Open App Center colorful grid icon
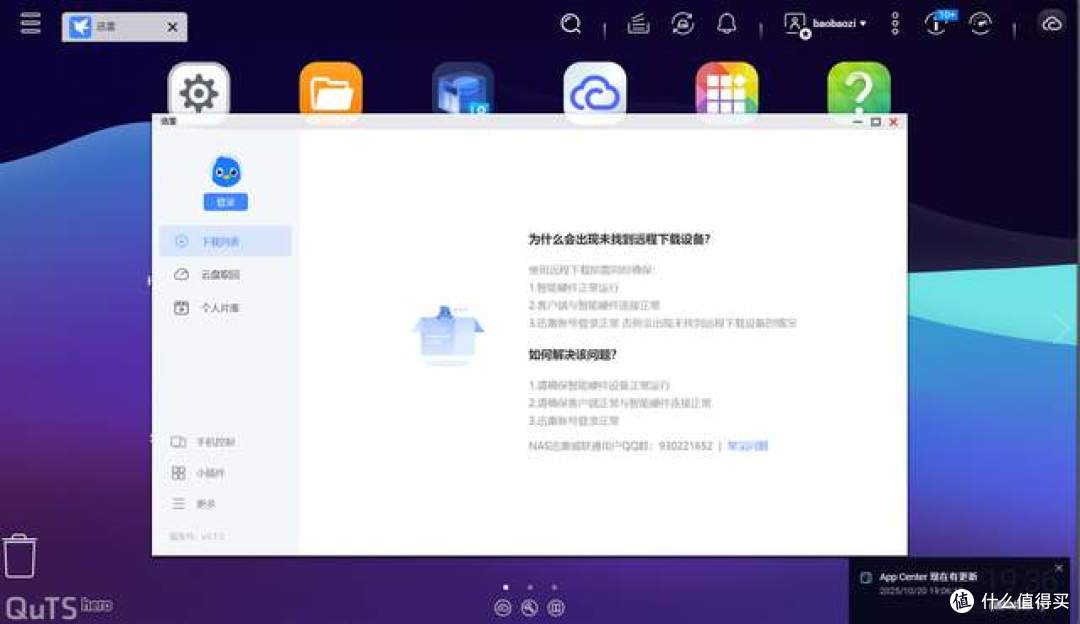Image resolution: width=1080 pixels, height=624 pixels. pyautogui.click(x=727, y=92)
